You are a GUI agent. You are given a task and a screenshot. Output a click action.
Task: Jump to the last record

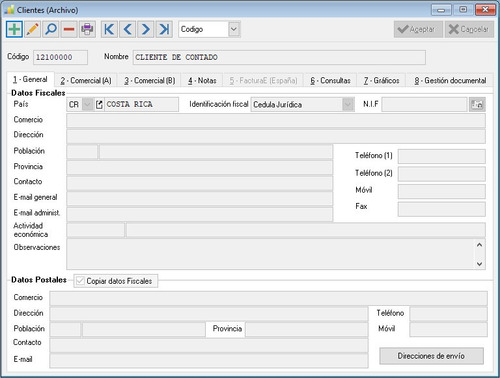[164, 29]
